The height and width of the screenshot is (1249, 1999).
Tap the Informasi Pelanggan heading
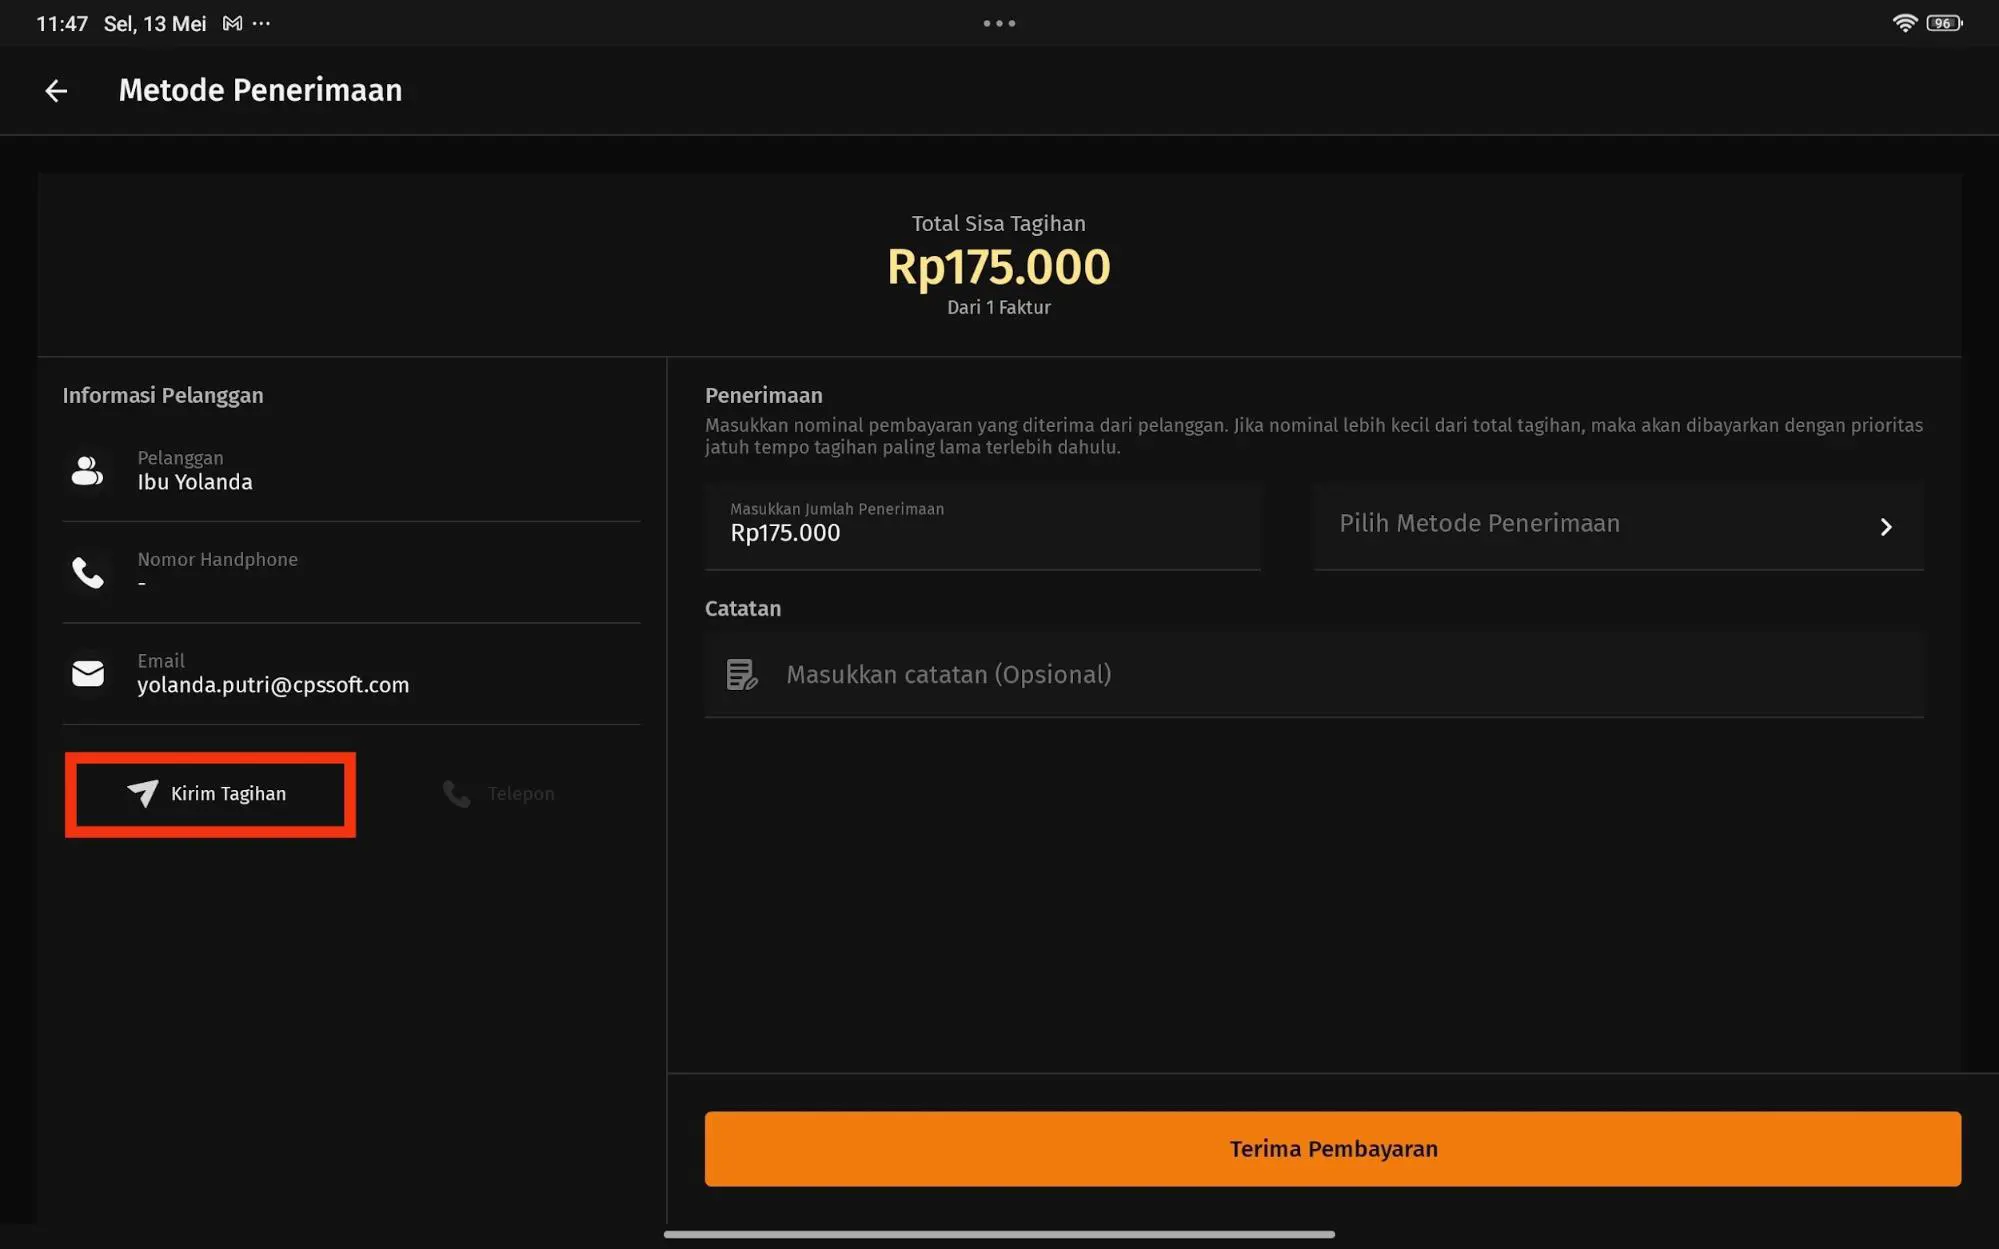163,395
